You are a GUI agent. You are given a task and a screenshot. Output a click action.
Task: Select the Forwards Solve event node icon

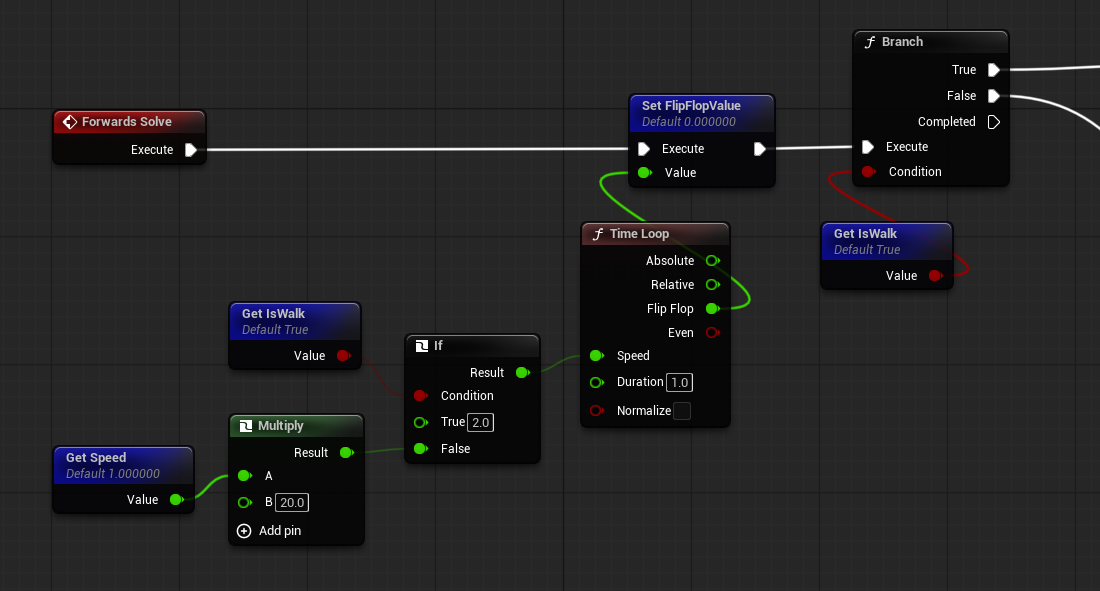tap(70, 122)
